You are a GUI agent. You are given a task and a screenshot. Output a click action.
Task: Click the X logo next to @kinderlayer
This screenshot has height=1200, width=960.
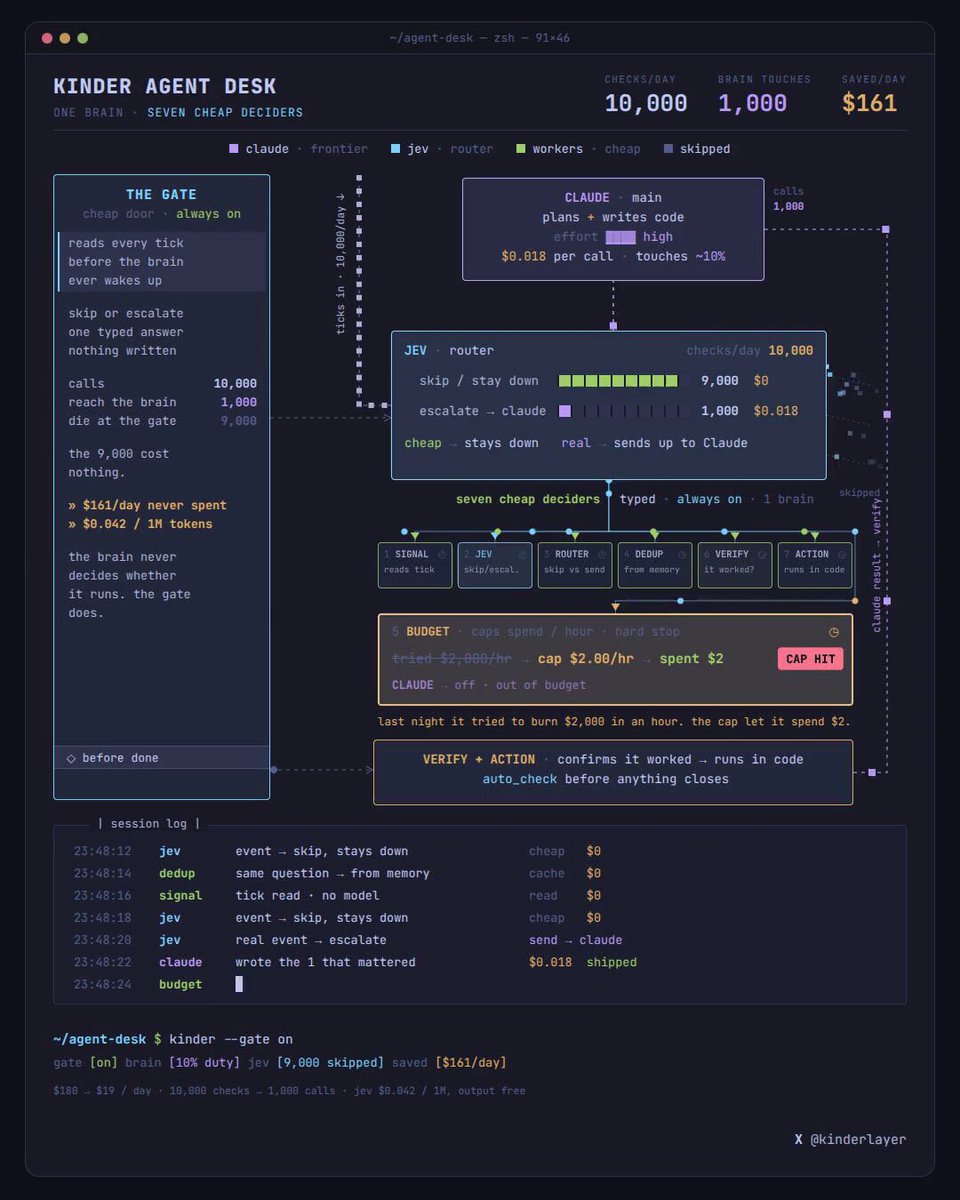(798, 1139)
